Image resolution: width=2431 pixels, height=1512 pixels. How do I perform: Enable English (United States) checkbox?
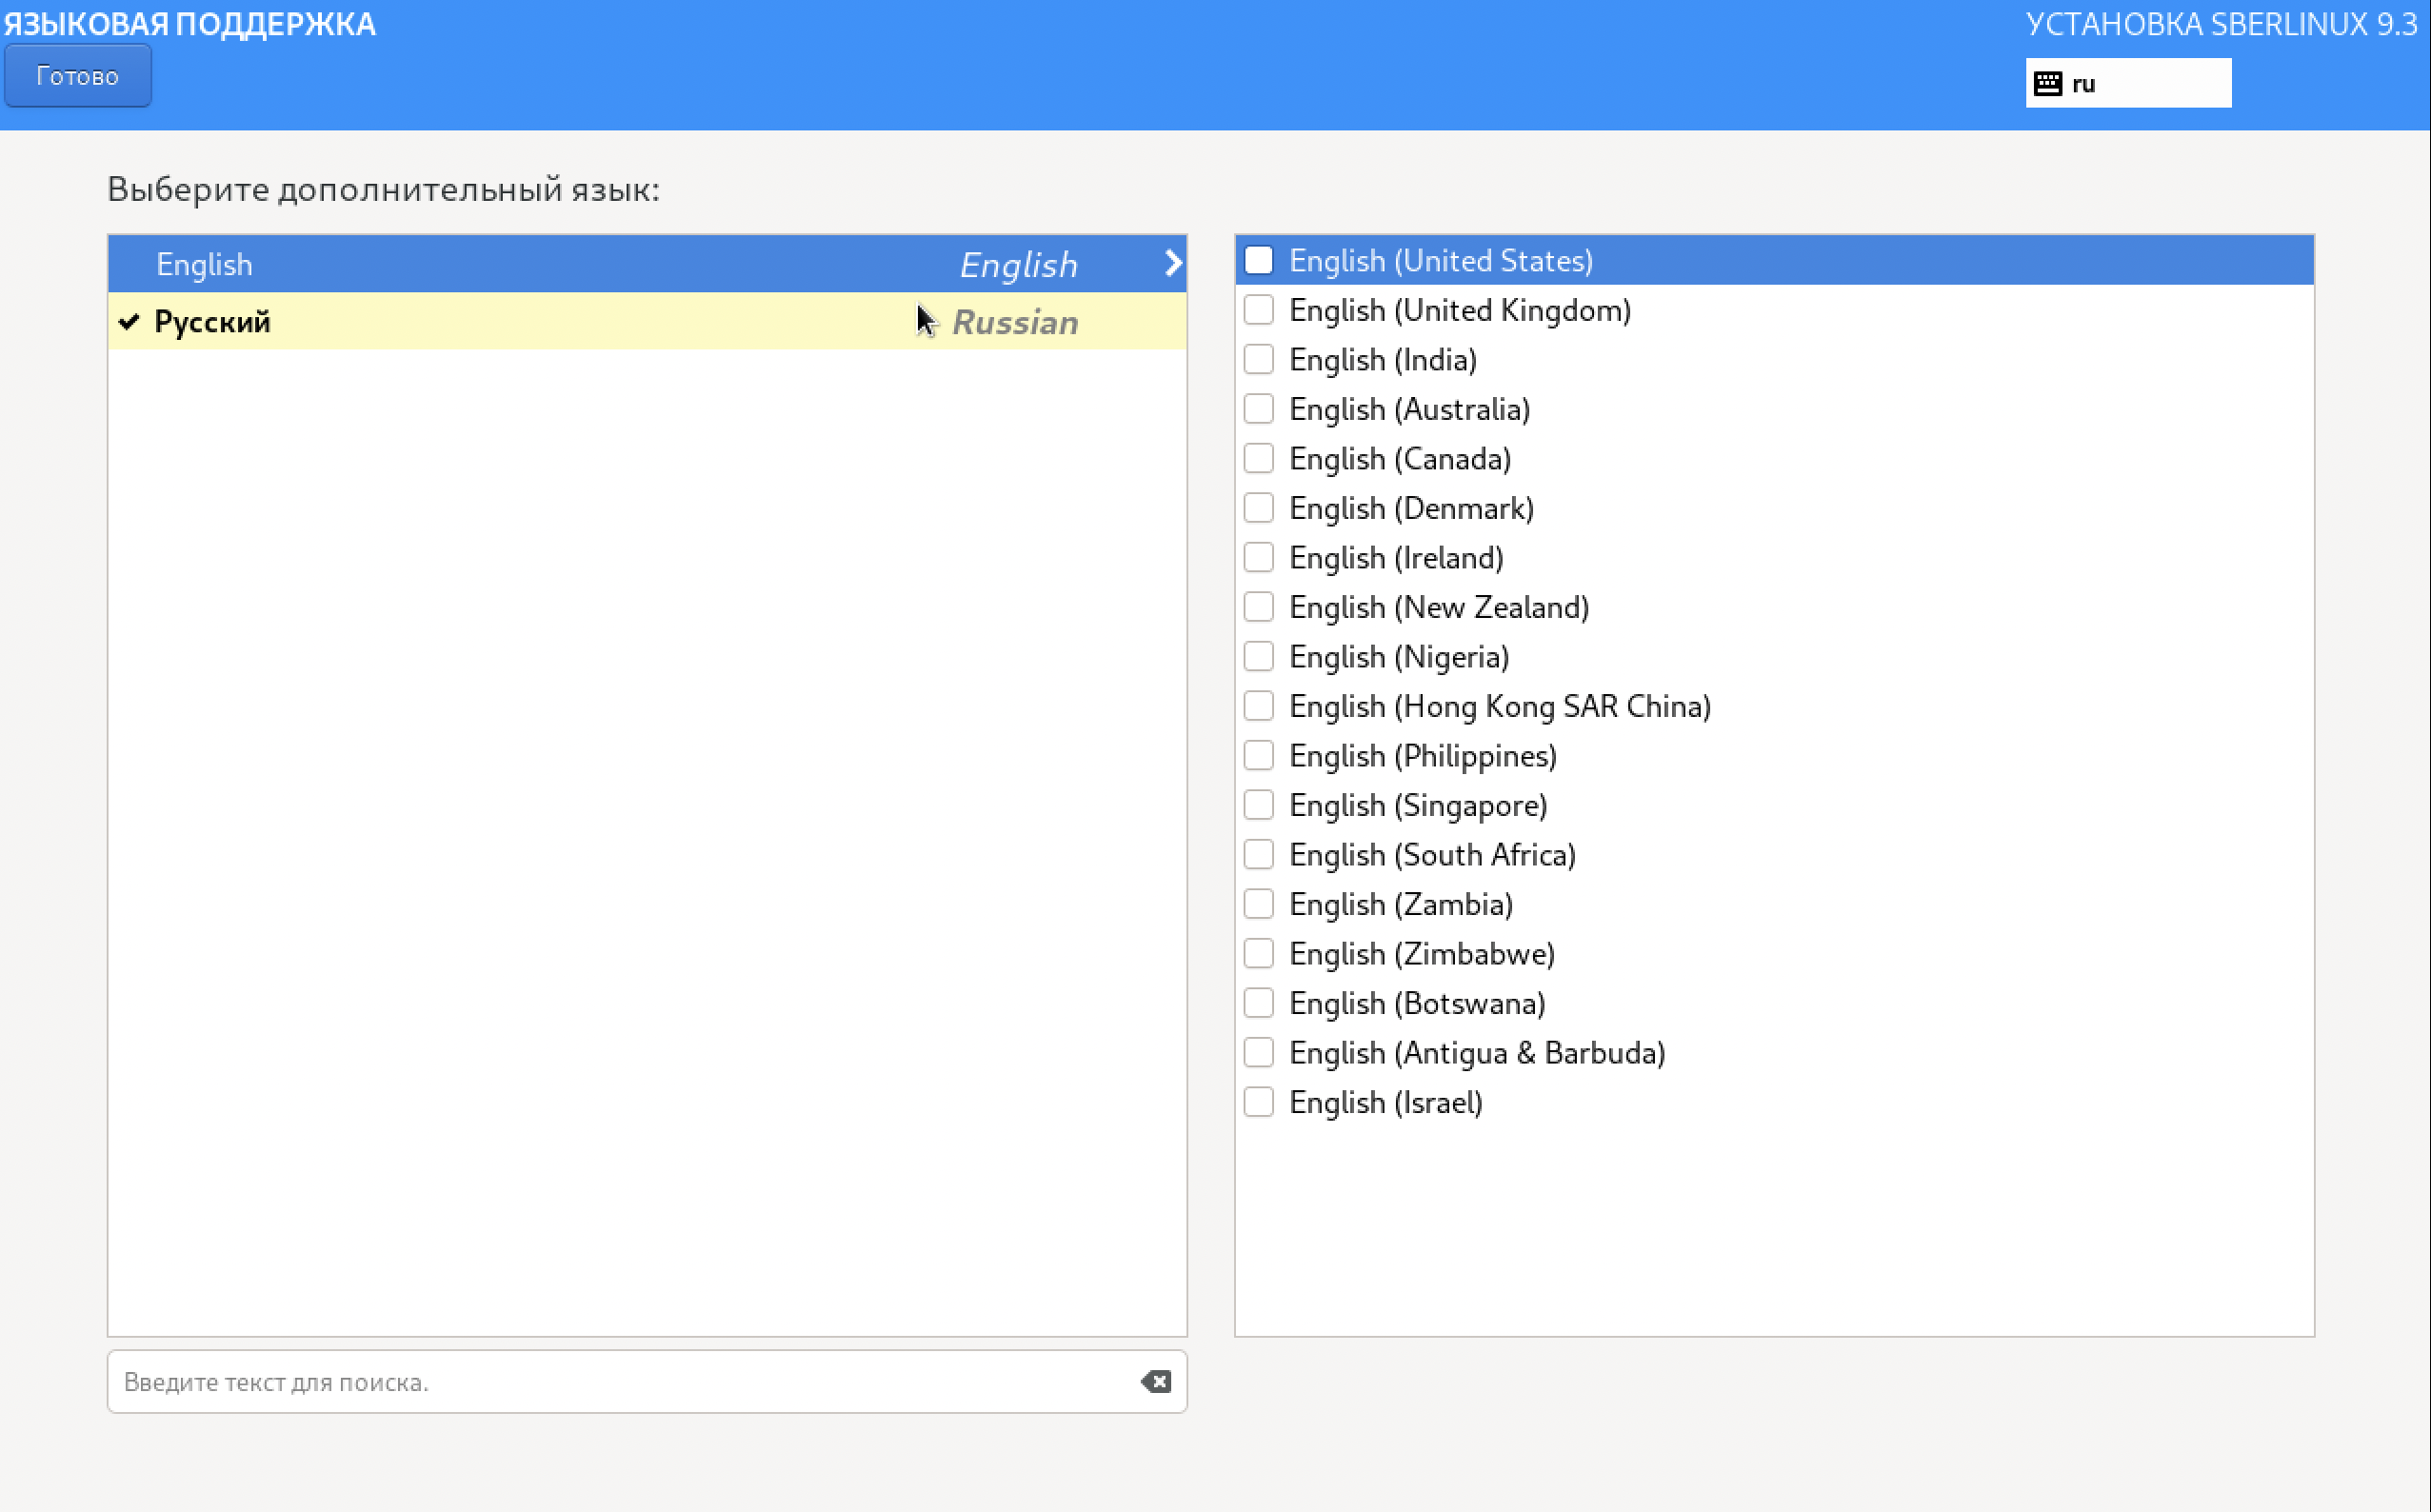pos(1258,260)
